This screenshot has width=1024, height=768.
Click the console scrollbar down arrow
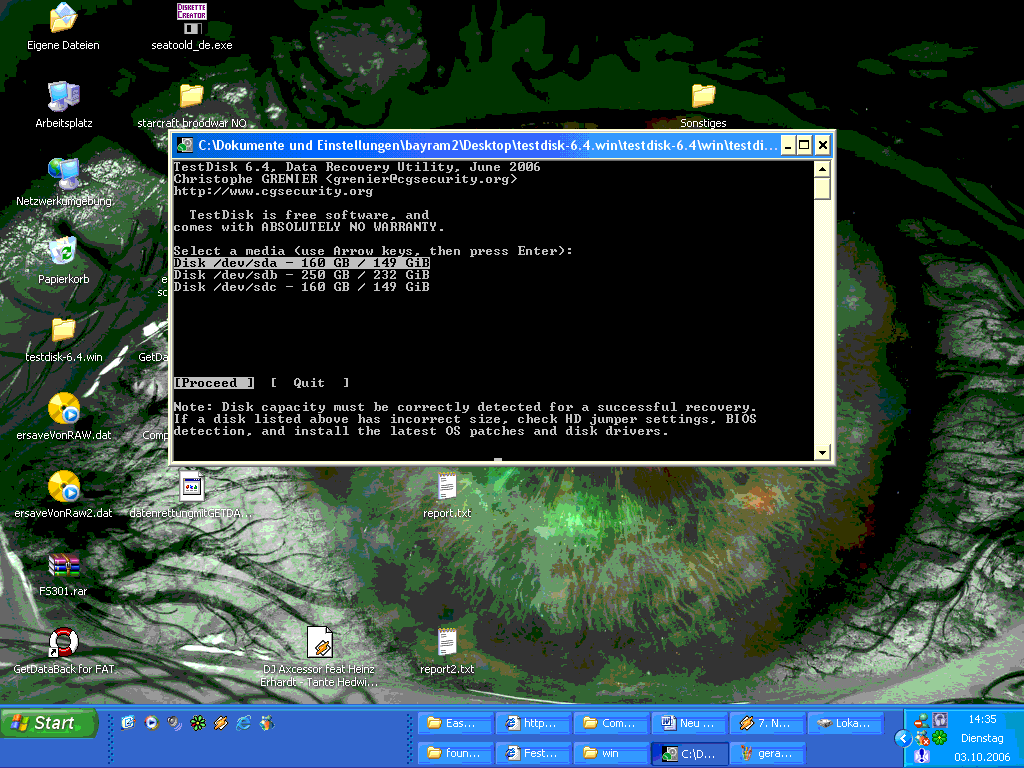(822, 452)
